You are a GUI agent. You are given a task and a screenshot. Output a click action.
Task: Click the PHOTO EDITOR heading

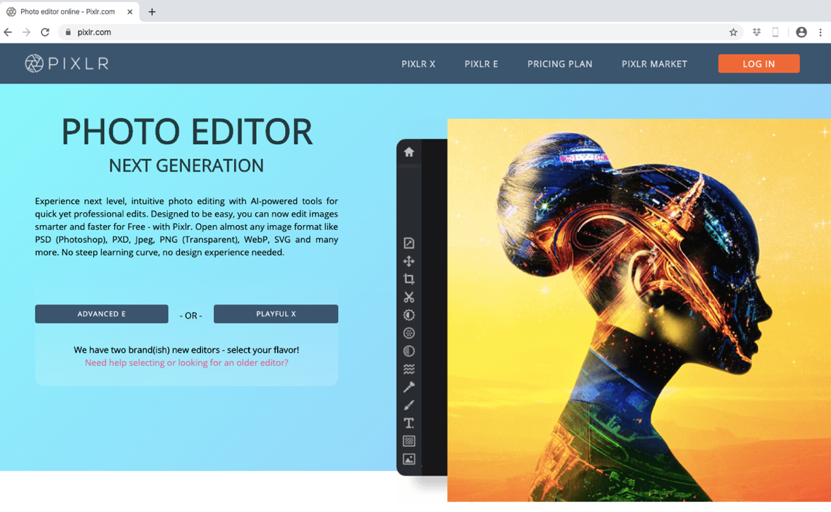tap(187, 132)
